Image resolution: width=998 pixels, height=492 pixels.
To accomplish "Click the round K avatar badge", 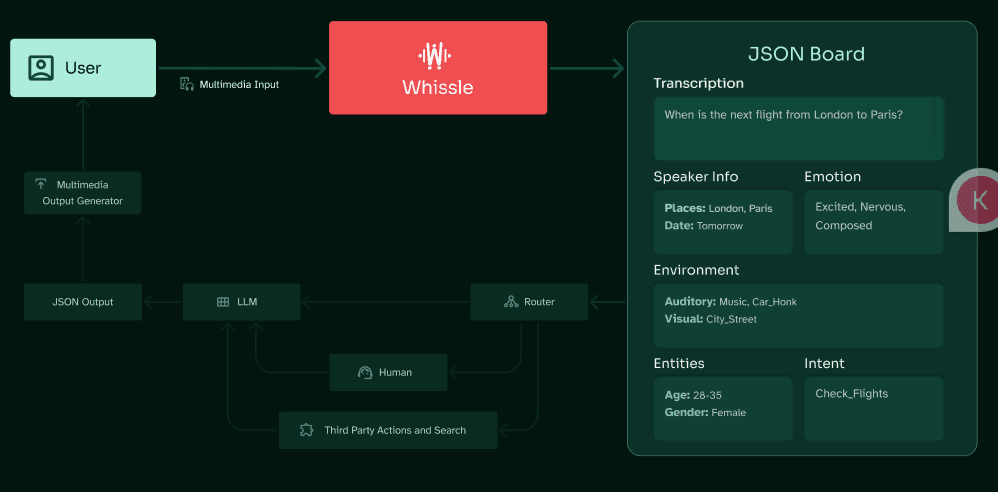I will (x=978, y=200).
